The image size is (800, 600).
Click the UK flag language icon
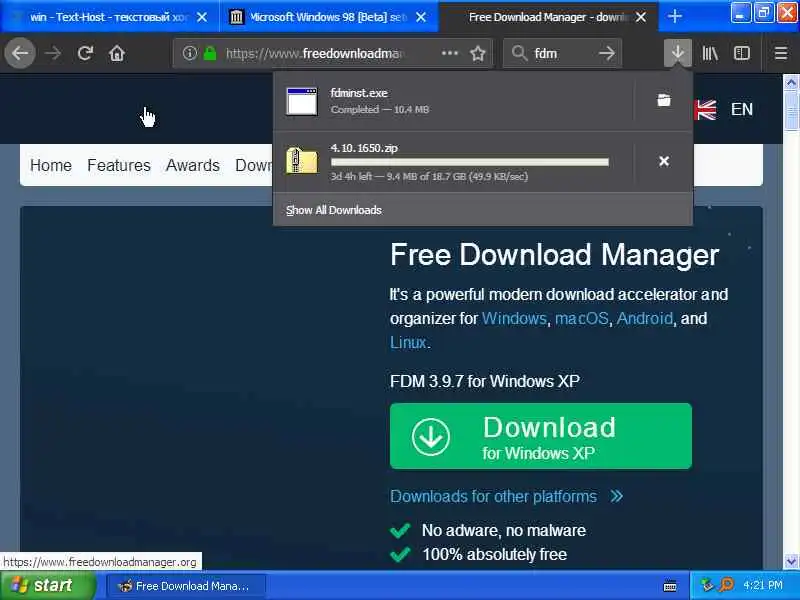tap(706, 110)
